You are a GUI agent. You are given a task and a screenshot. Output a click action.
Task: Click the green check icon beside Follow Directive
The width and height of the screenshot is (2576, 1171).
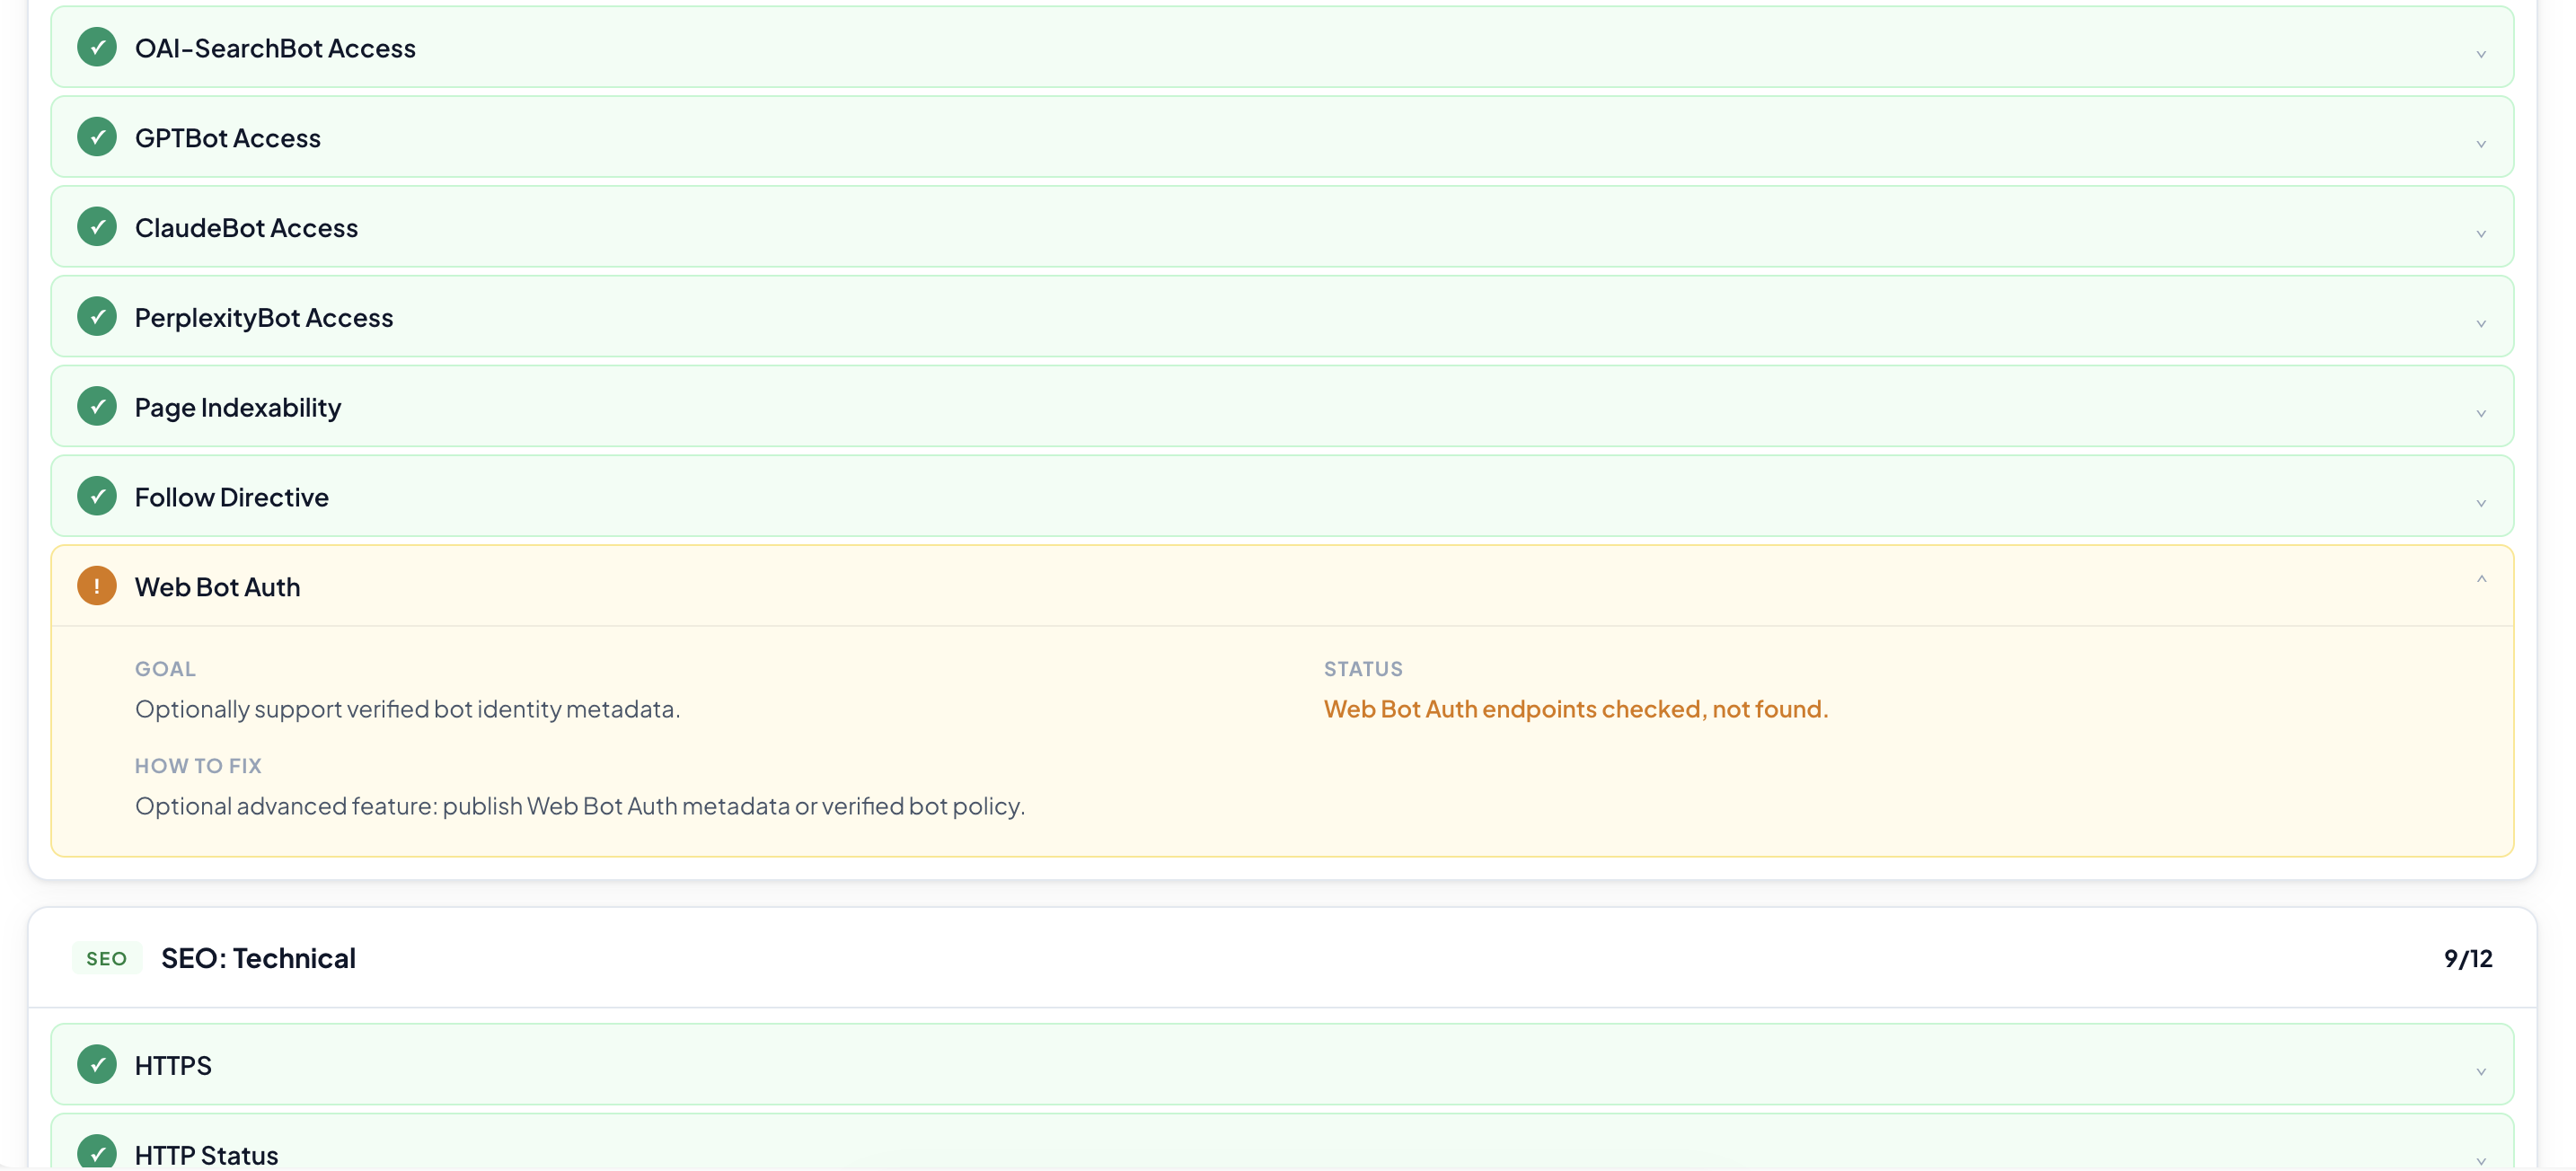pos(97,497)
